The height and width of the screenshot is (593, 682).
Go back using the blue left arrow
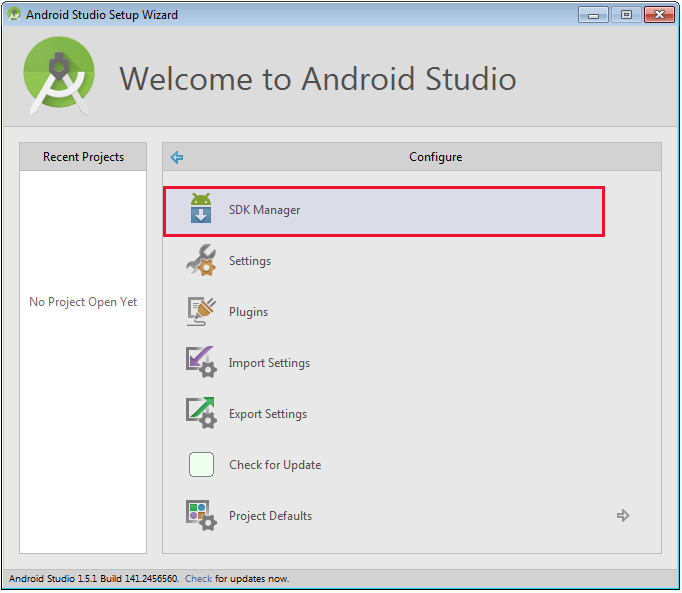[177, 157]
